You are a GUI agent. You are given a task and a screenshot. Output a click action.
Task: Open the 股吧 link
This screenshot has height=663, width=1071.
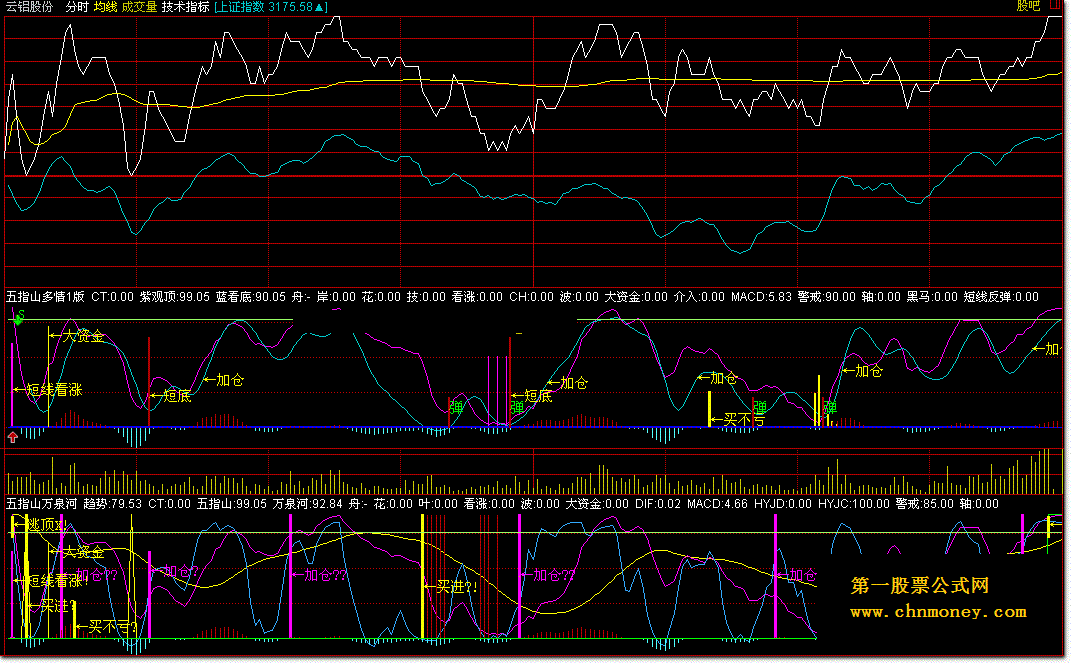click(x=1028, y=6)
